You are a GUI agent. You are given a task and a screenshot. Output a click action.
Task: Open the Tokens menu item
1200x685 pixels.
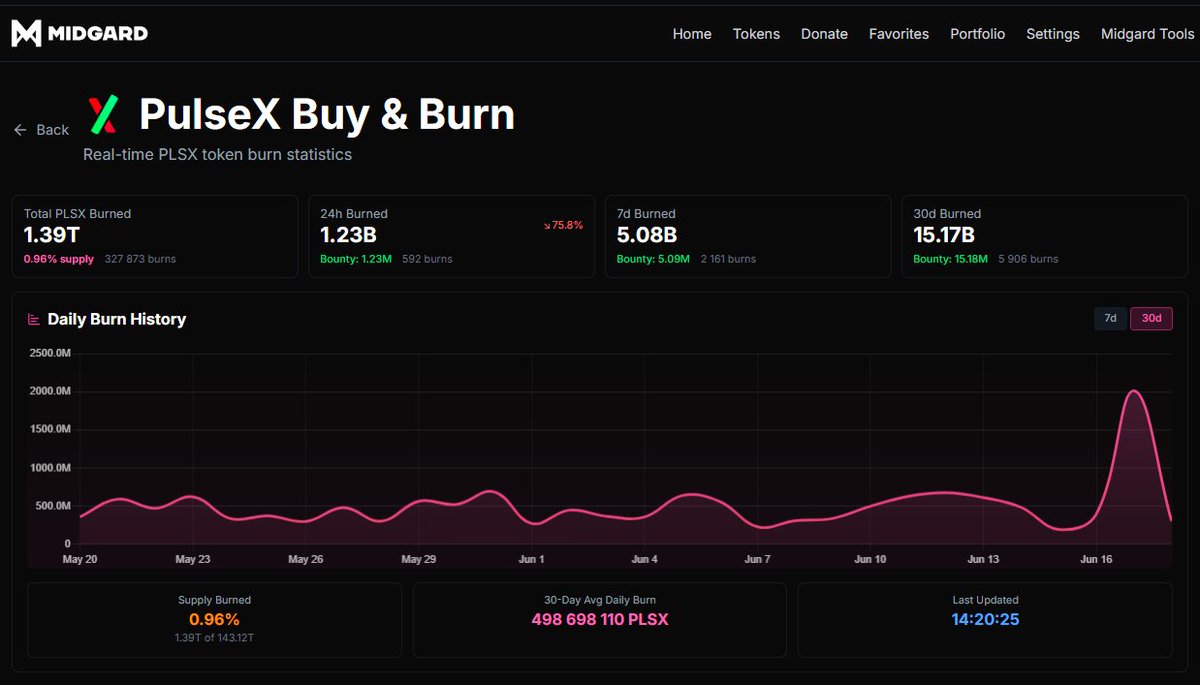(x=756, y=34)
